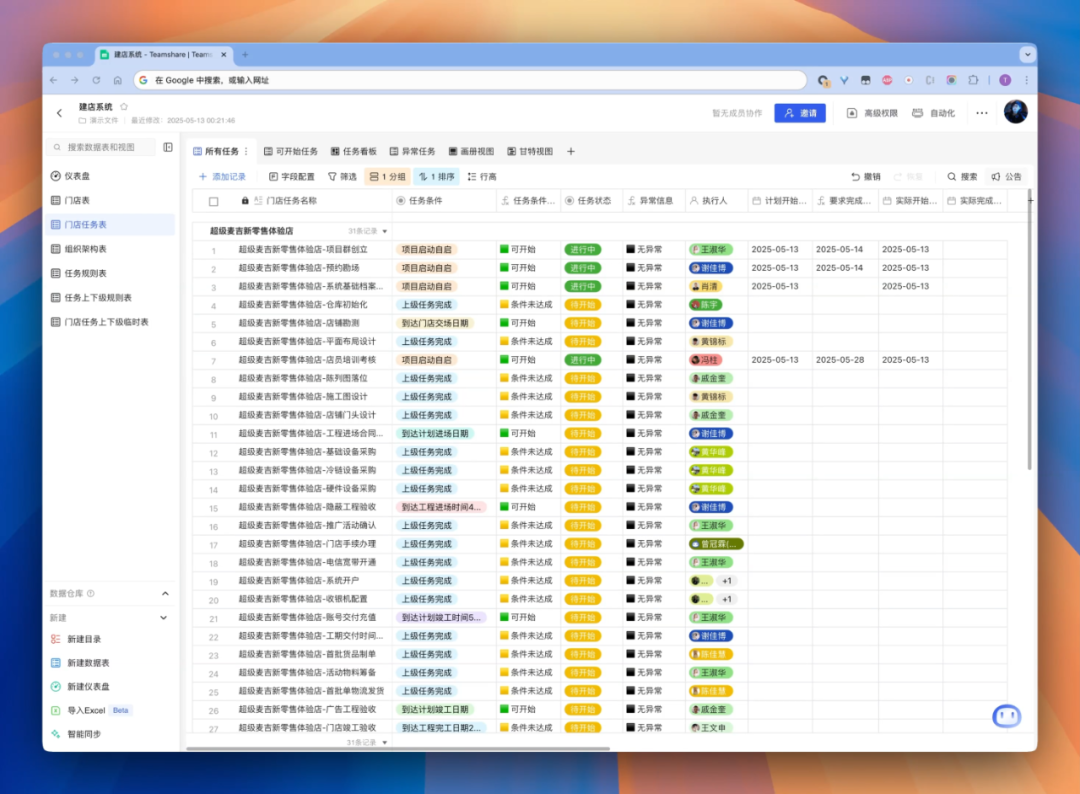The width and height of the screenshot is (1080, 794).
Task: Add a new view with plus icon
Action: point(570,152)
